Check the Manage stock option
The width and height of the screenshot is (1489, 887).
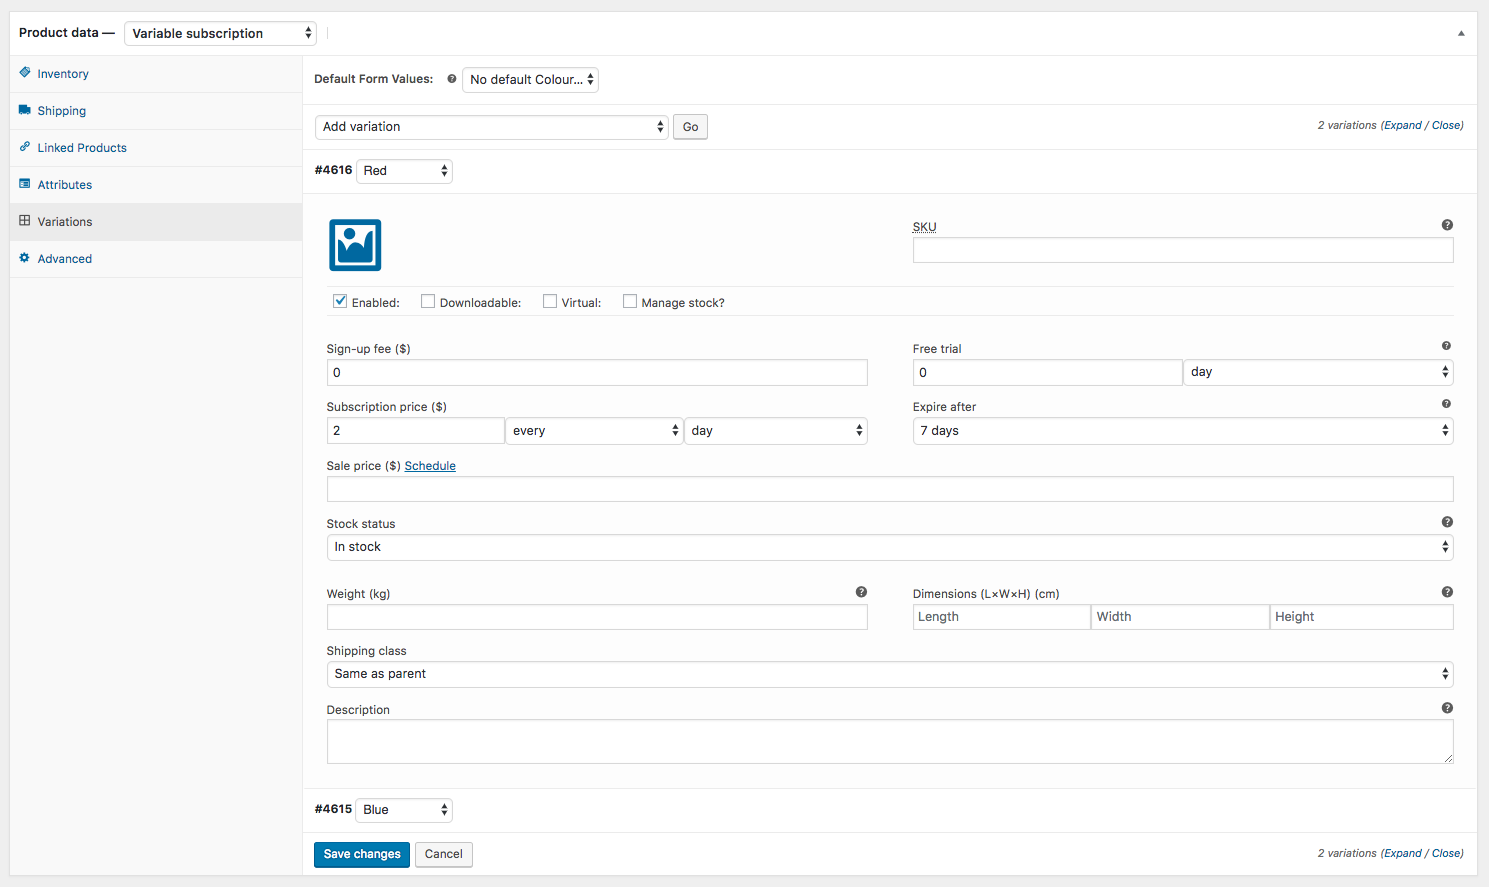630,300
